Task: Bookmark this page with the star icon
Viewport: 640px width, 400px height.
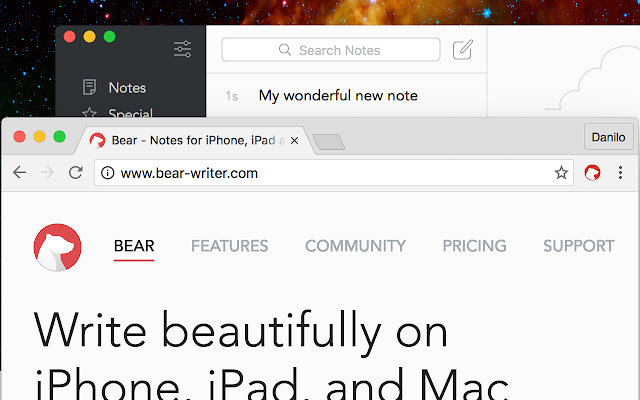Action: tap(561, 173)
